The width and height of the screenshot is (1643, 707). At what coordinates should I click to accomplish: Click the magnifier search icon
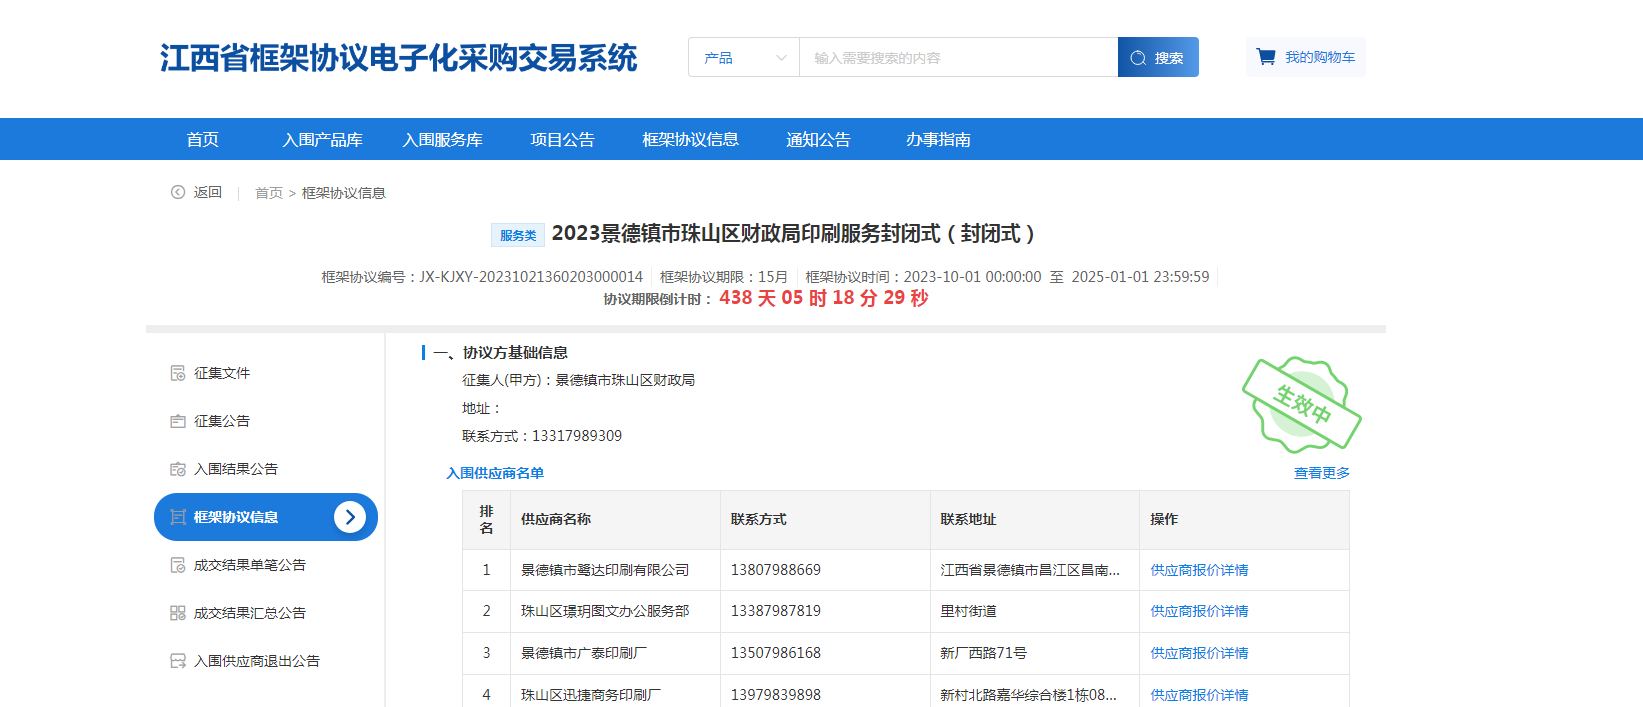tap(1138, 58)
